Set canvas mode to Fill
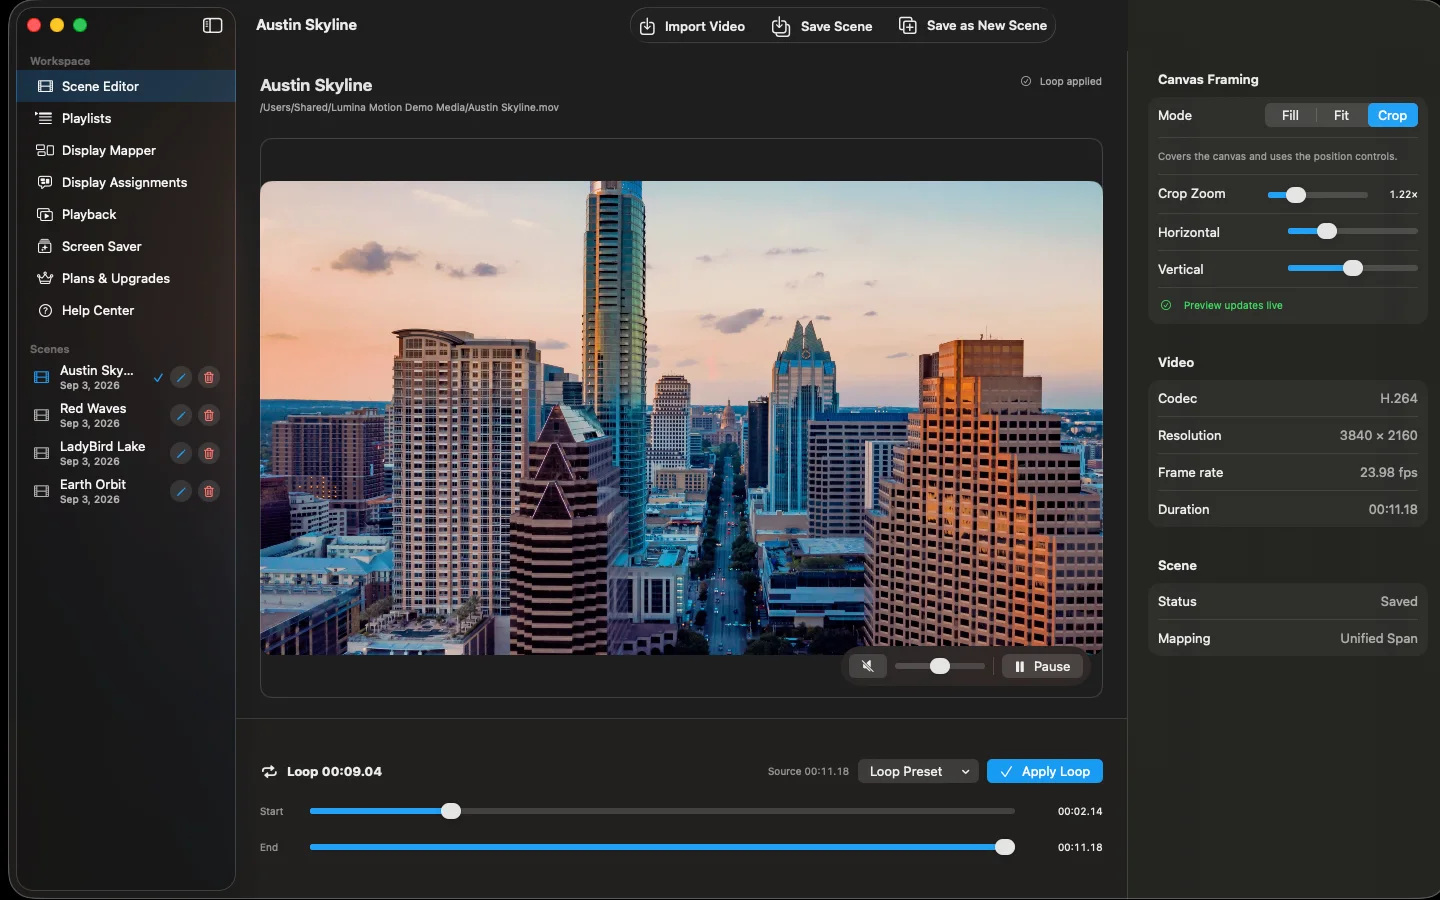1440x900 pixels. pos(1291,115)
